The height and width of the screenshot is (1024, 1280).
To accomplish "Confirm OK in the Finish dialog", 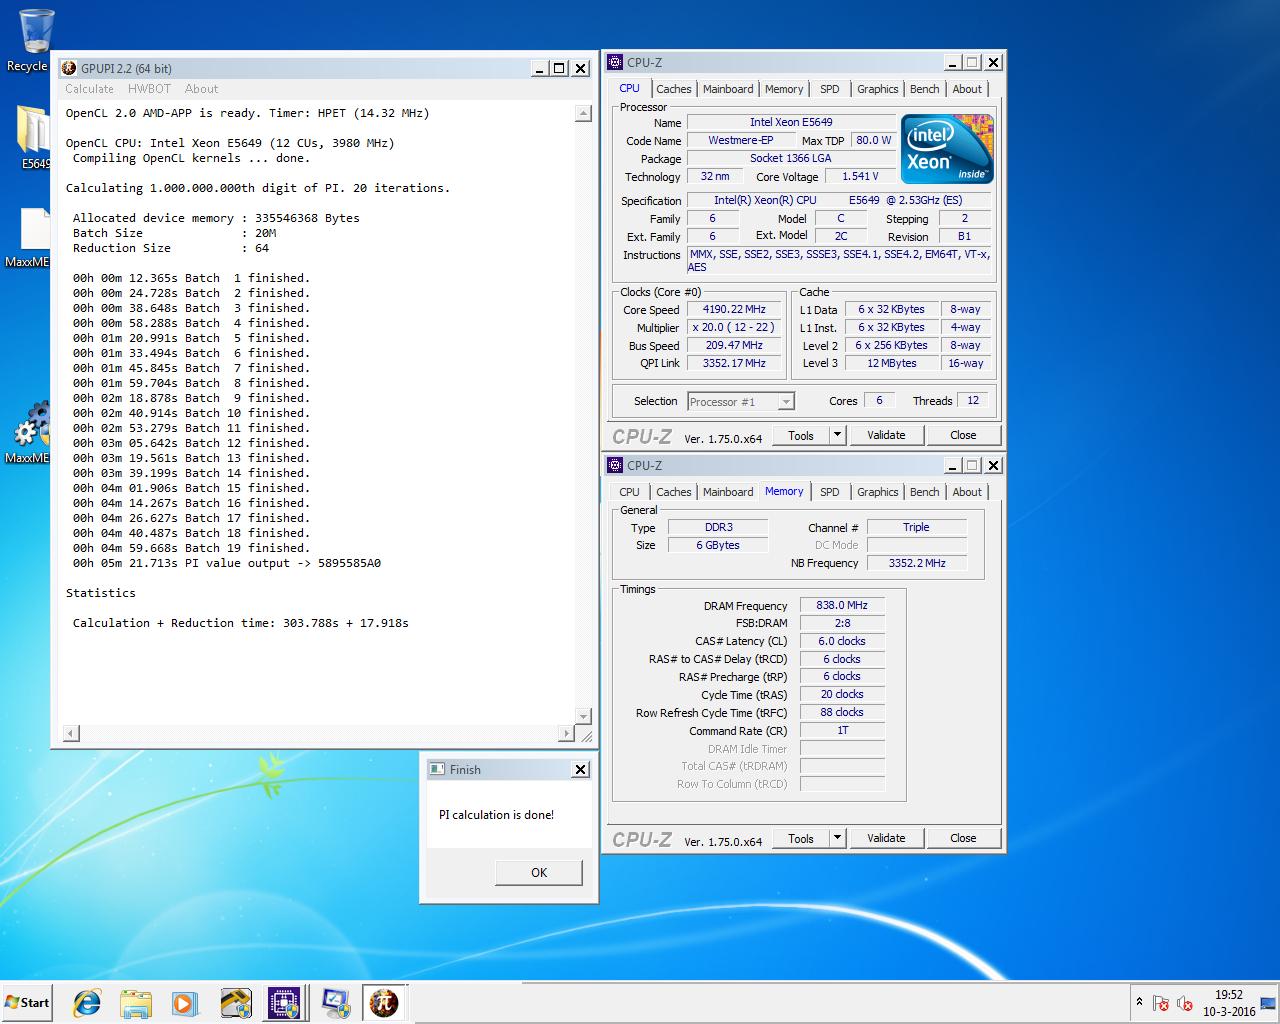I will tap(539, 872).
